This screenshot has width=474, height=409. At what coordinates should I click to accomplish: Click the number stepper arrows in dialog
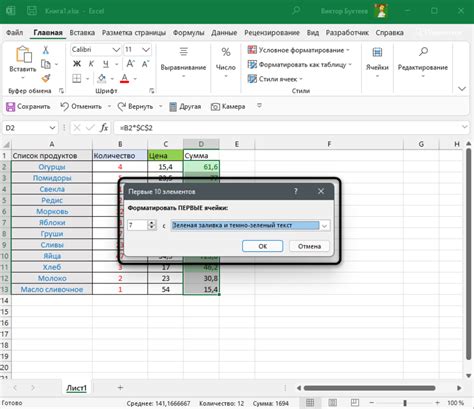click(152, 225)
